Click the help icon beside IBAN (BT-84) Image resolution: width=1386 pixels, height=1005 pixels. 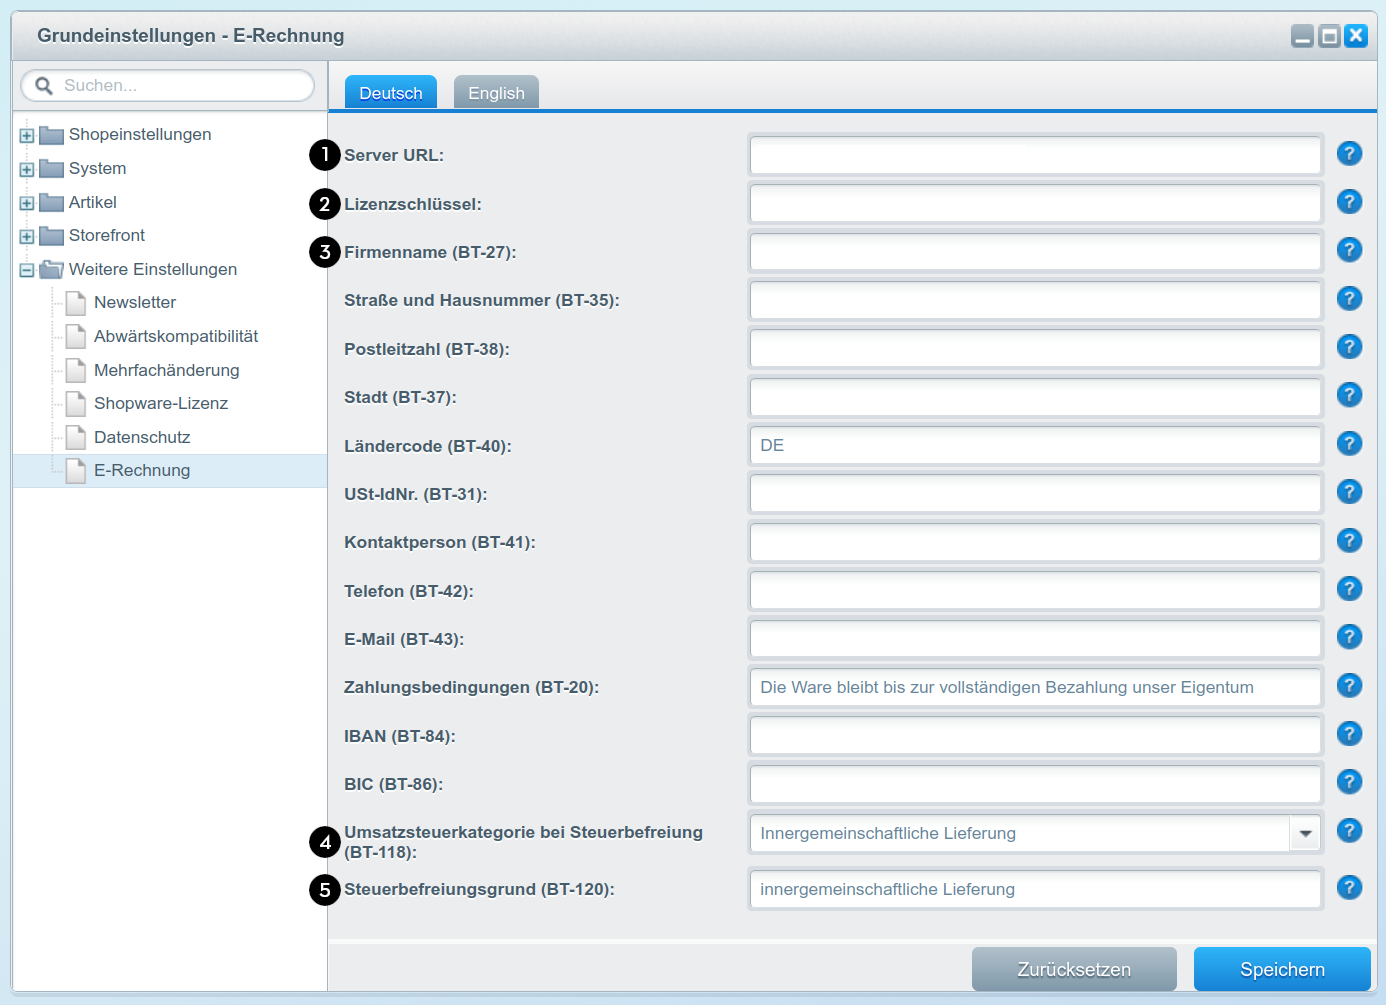(x=1349, y=733)
